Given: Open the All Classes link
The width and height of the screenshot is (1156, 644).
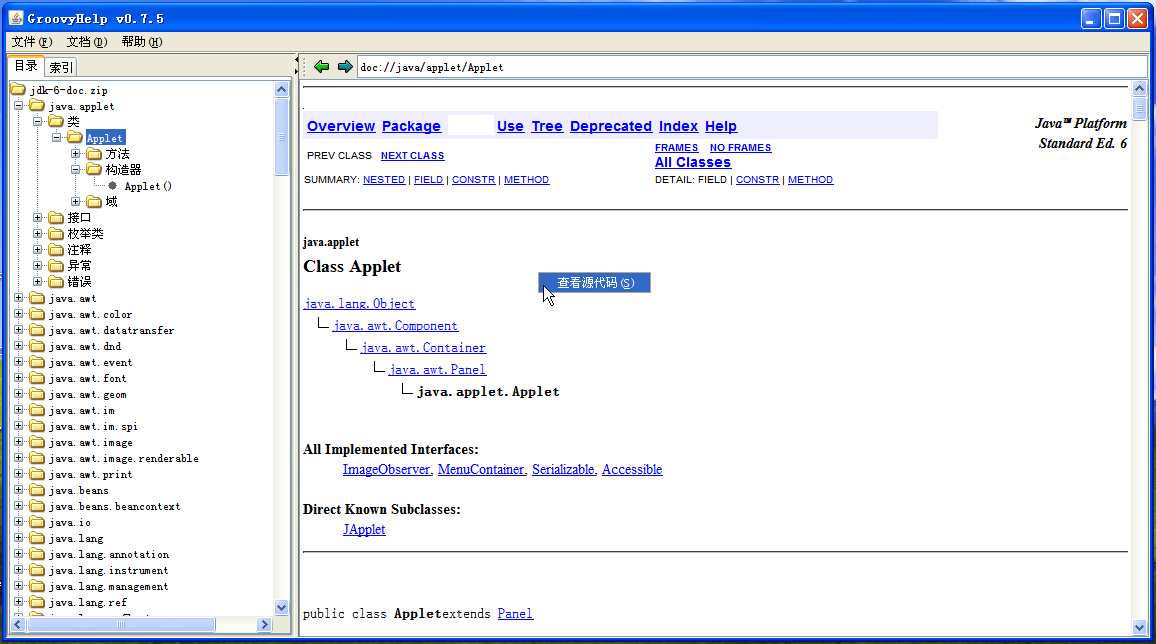Looking at the screenshot, I should pyautogui.click(x=693, y=162).
